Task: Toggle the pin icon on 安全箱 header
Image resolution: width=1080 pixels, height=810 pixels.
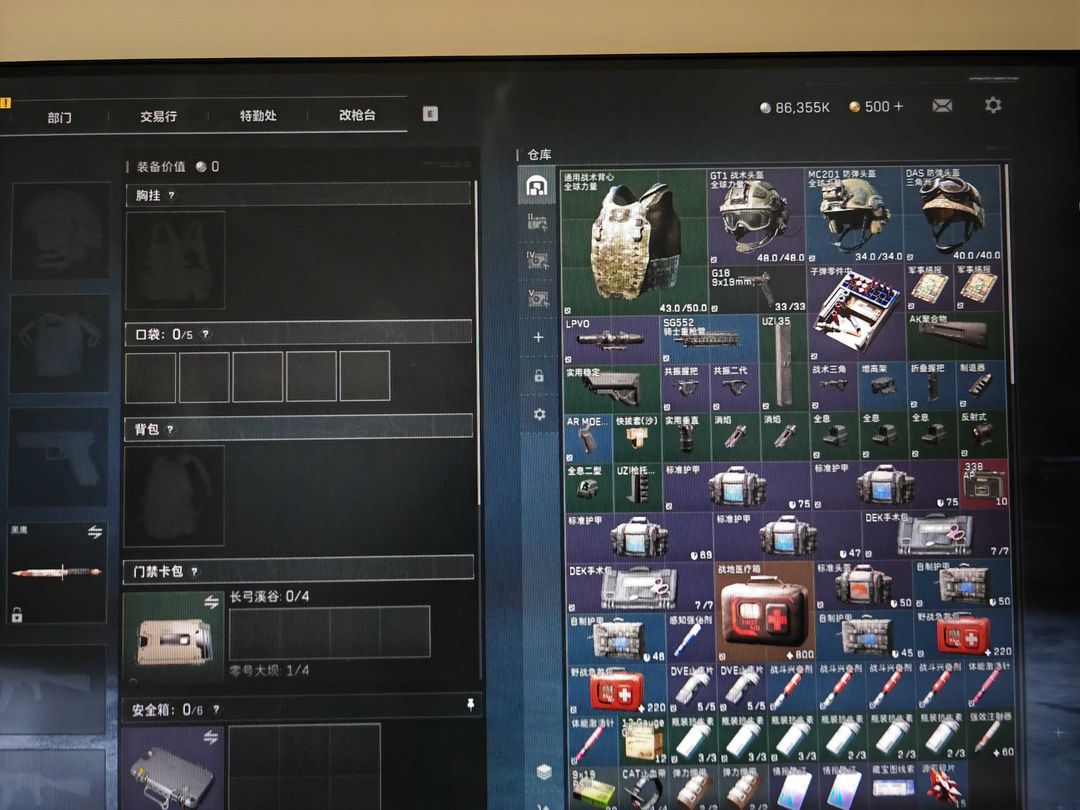Action: pos(470,704)
